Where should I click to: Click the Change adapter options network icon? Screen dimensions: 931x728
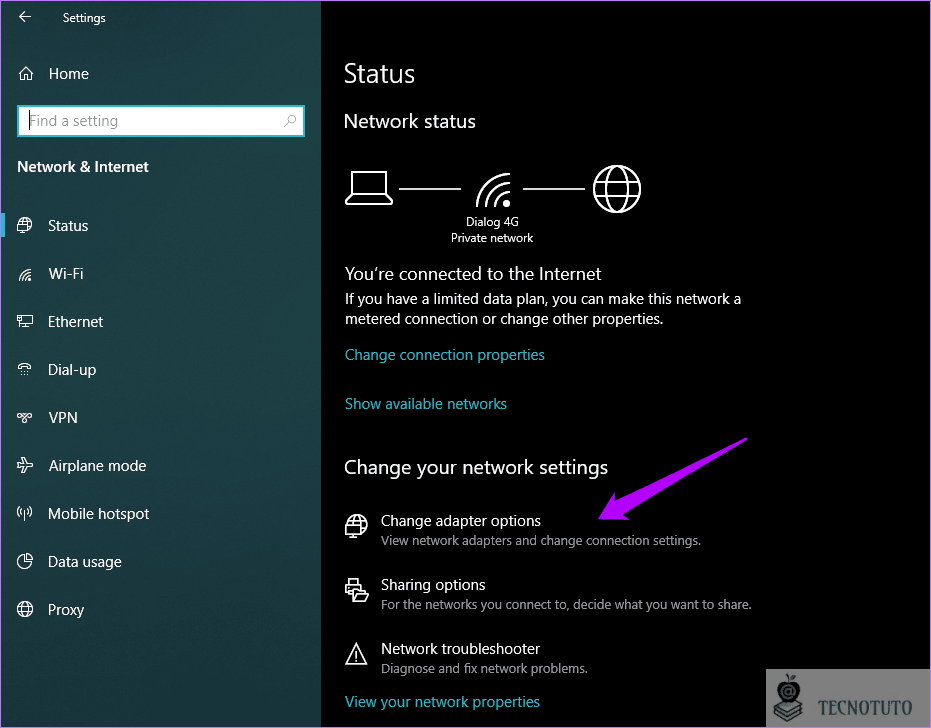pos(356,526)
